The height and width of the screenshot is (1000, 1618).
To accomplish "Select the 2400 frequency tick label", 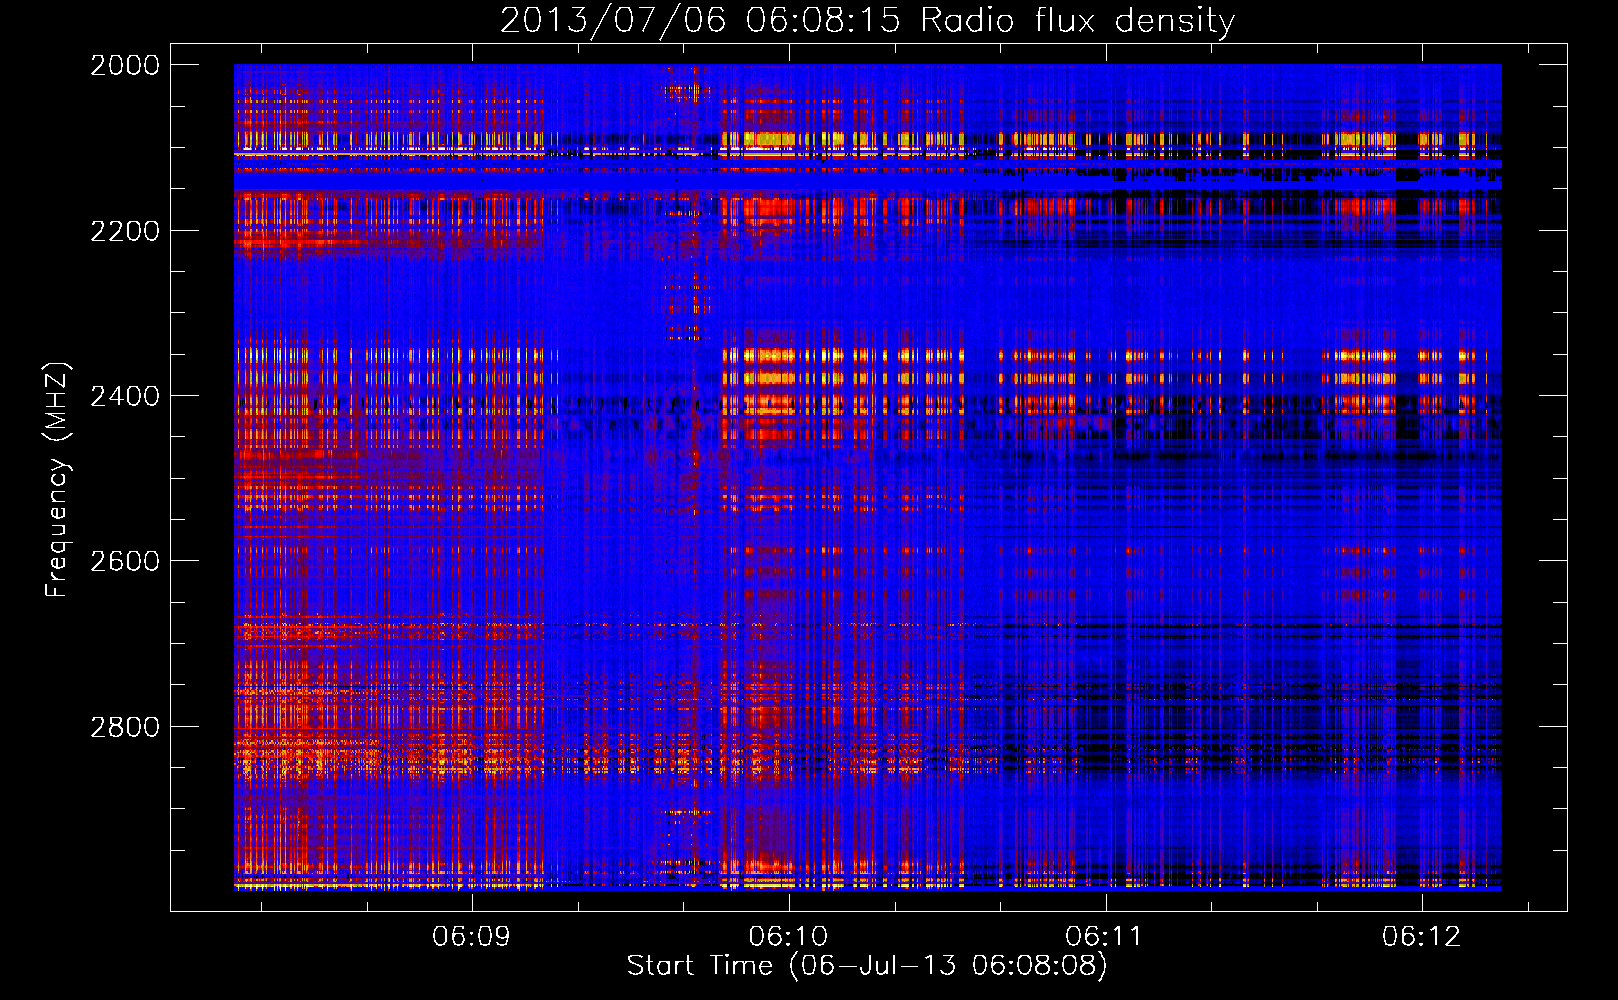I will click(125, 396).
